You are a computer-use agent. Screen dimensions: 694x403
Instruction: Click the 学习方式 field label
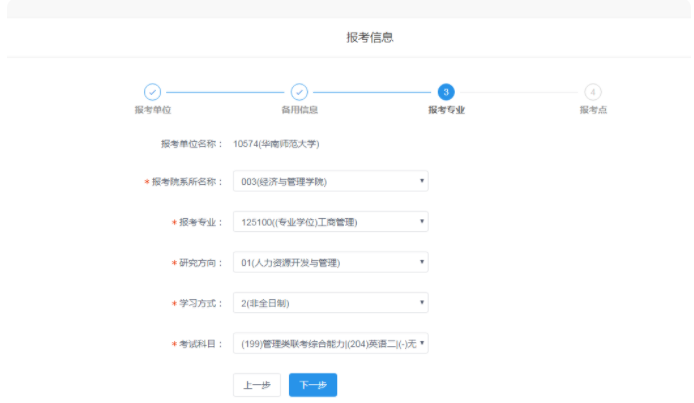[201, 303]
